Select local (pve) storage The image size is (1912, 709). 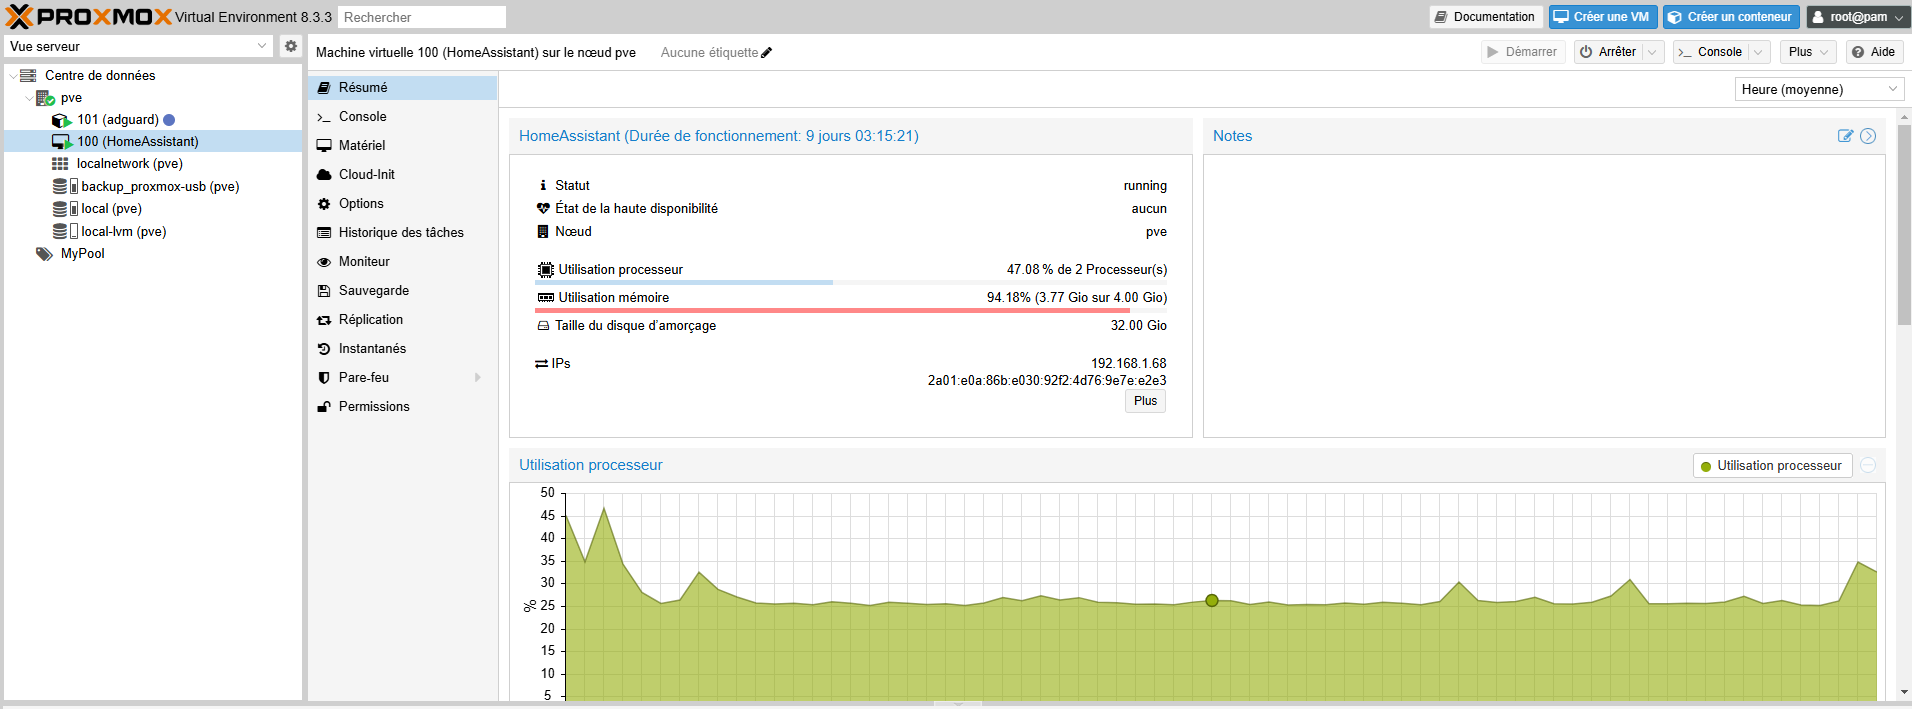(112, 209)
